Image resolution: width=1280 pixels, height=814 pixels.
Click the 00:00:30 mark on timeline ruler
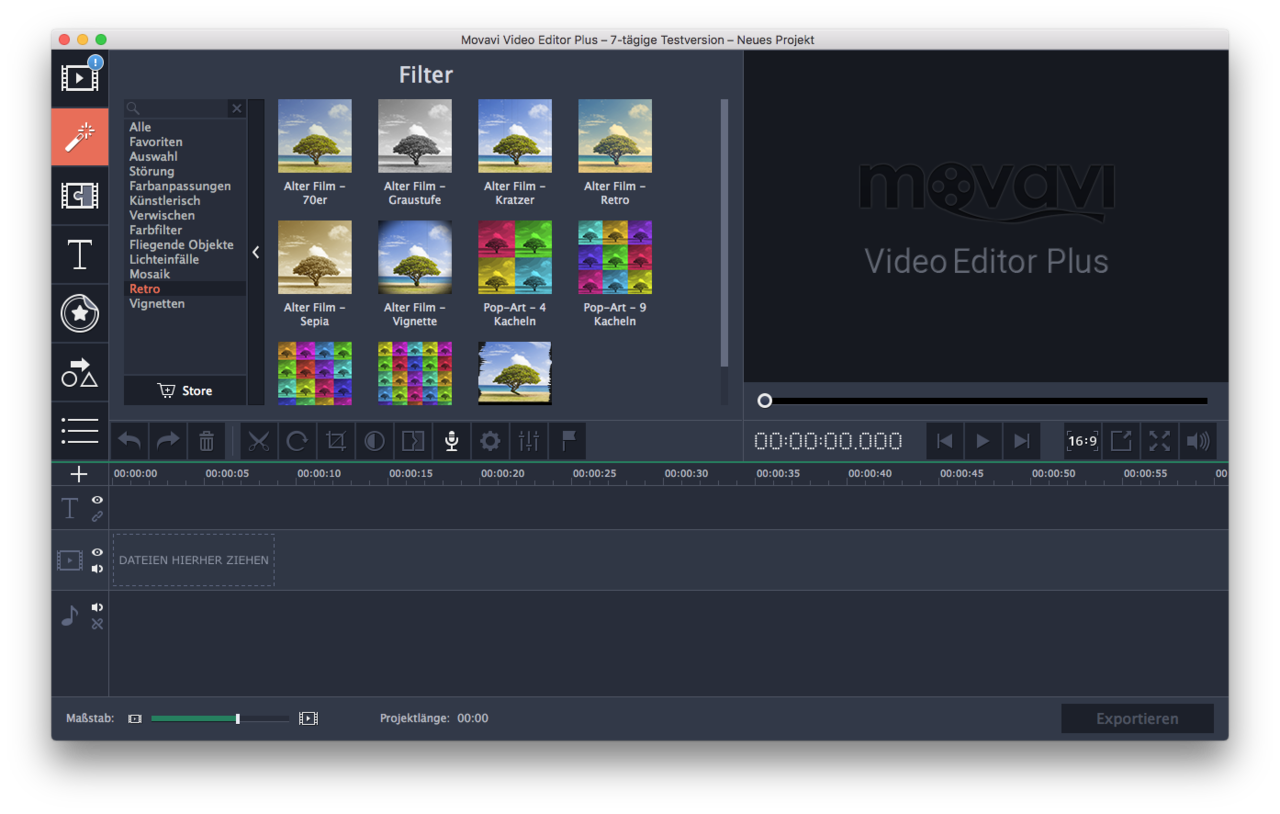686,474
